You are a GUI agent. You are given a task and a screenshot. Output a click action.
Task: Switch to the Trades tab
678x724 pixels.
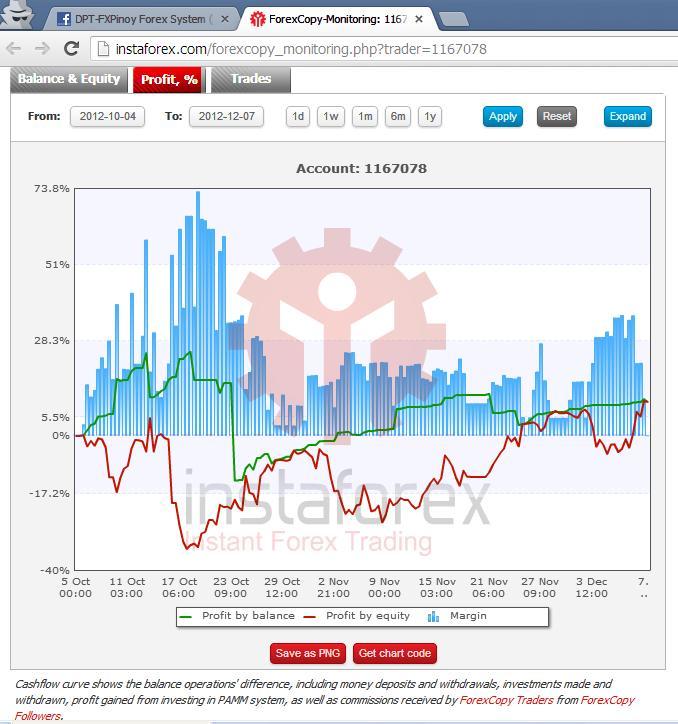251,79
